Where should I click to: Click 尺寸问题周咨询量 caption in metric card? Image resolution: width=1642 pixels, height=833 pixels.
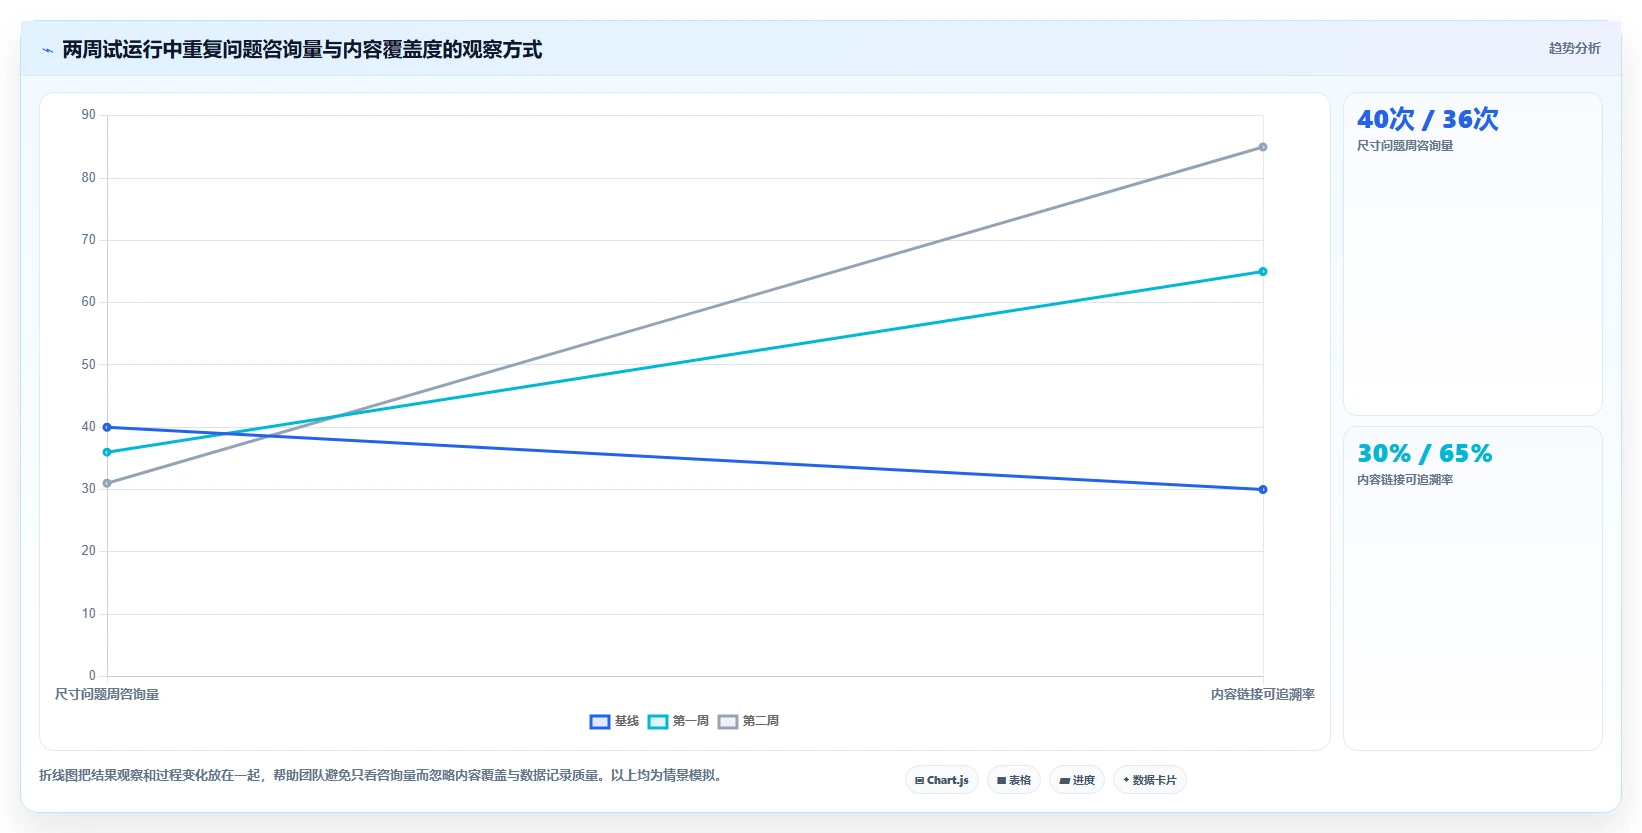pos(1405,146)
